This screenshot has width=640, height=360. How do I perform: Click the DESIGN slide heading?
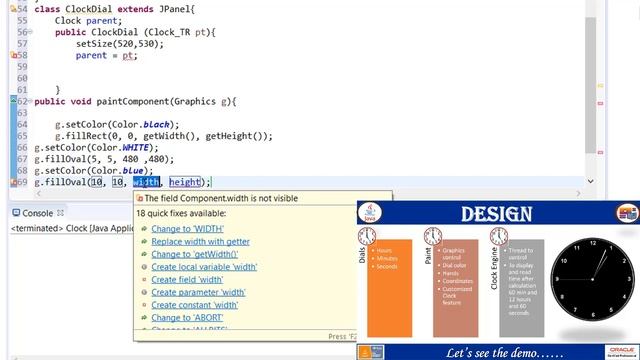pyautogui.click(x=497, y=214)
